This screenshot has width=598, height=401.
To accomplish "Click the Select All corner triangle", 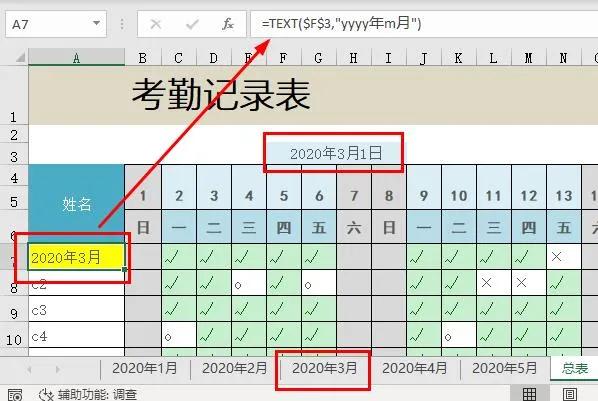I will 20,58.
